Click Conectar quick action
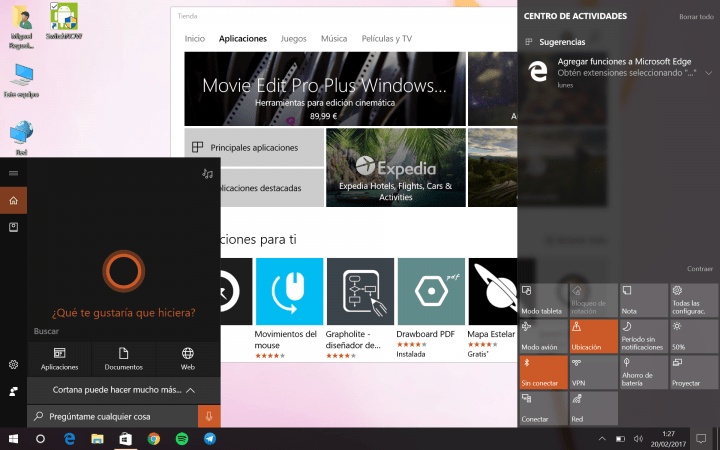The width and height of the screenshot is (720, 450). [544, 408]
